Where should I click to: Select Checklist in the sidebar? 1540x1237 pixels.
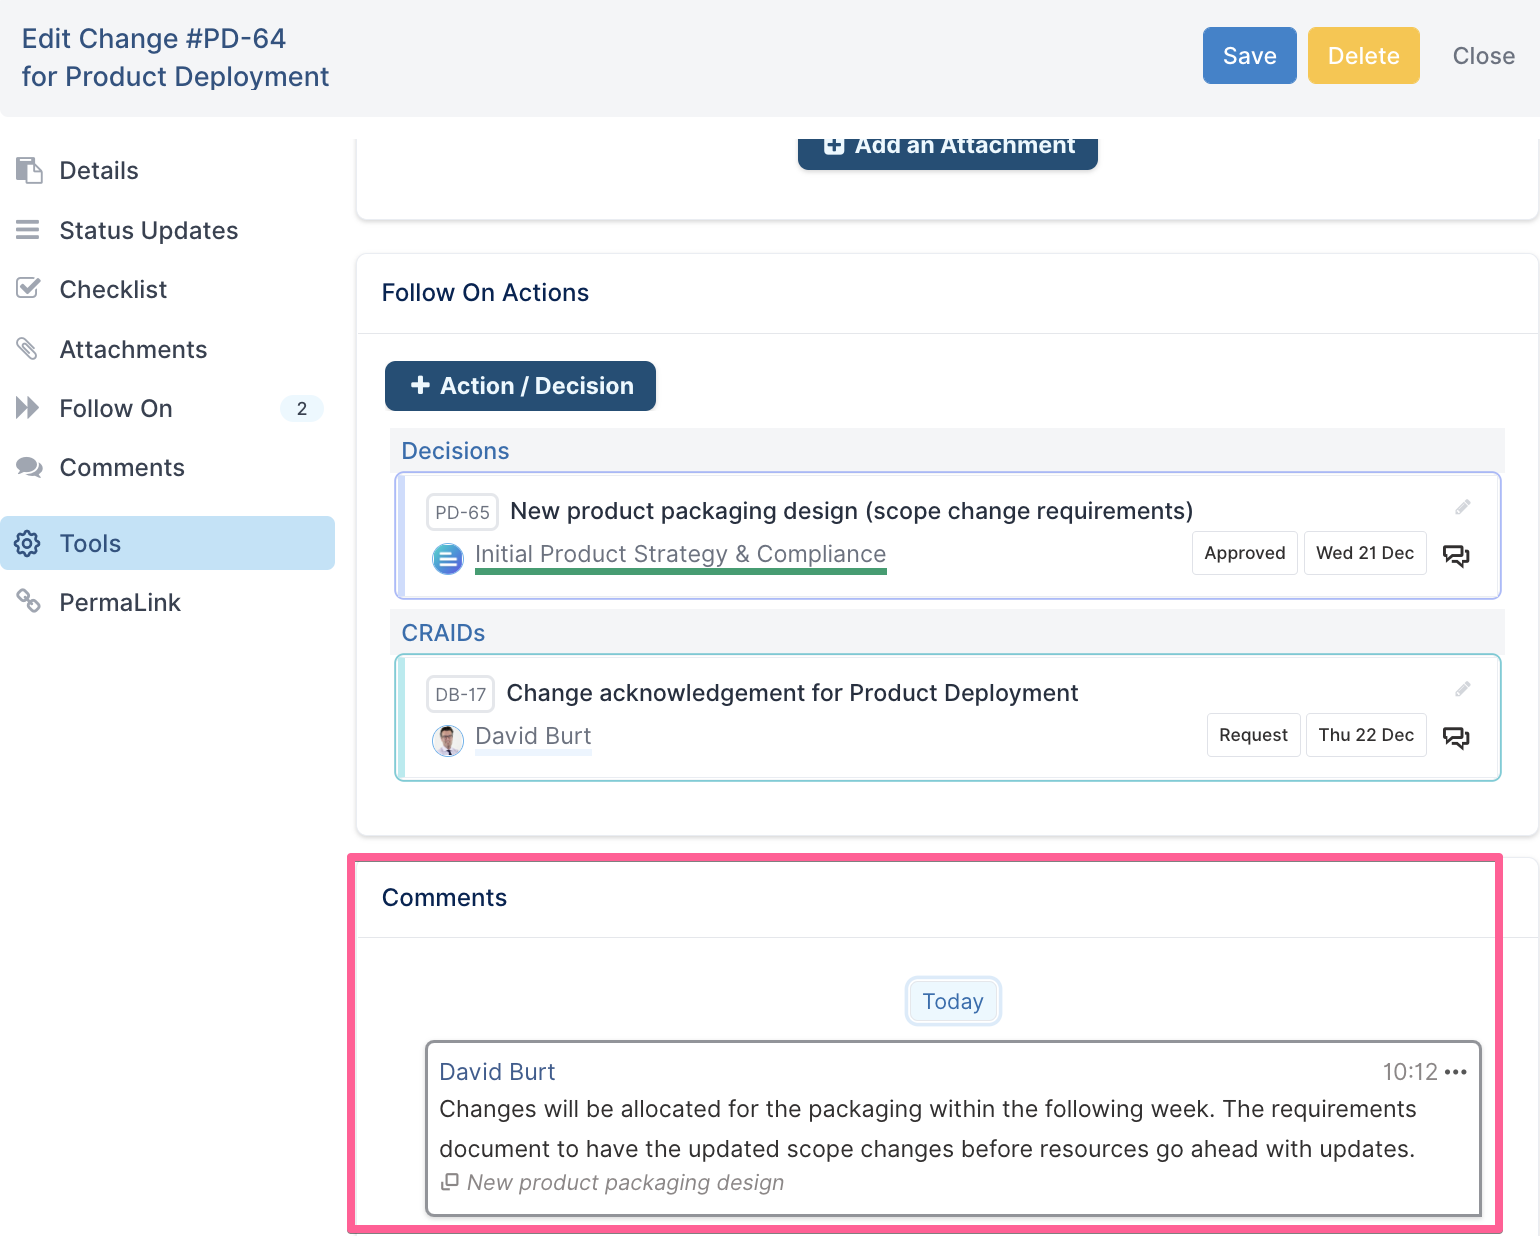point(113,290)
